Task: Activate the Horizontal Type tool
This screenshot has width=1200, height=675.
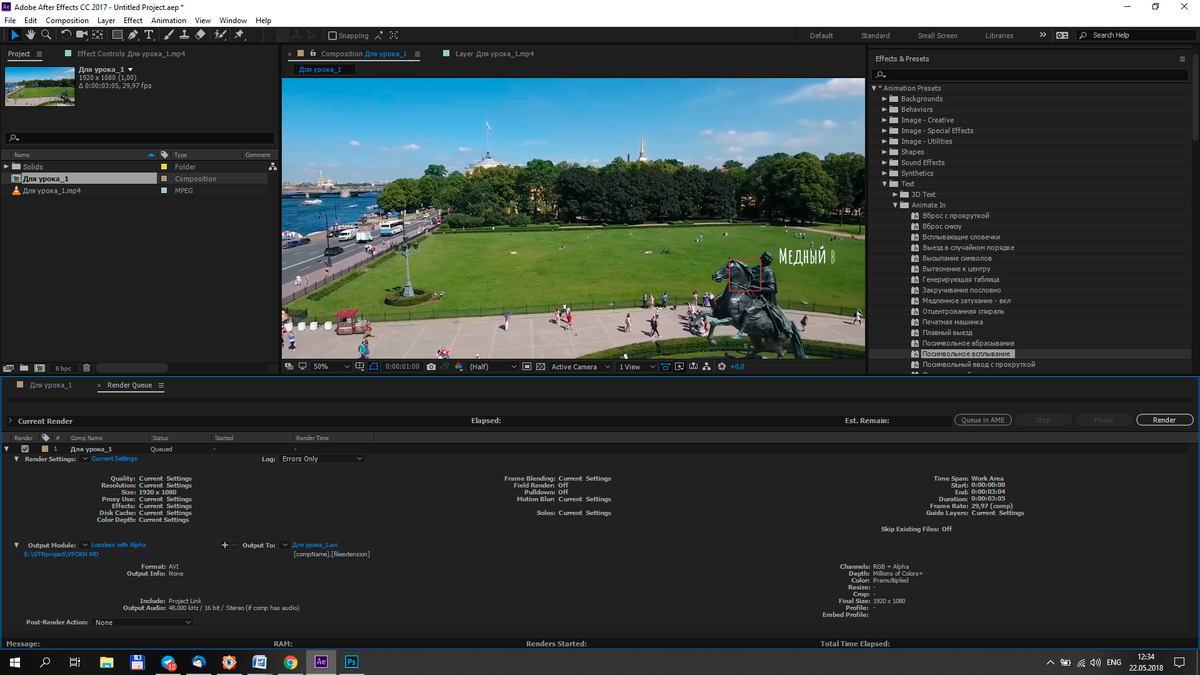Action: coord(149,35)
